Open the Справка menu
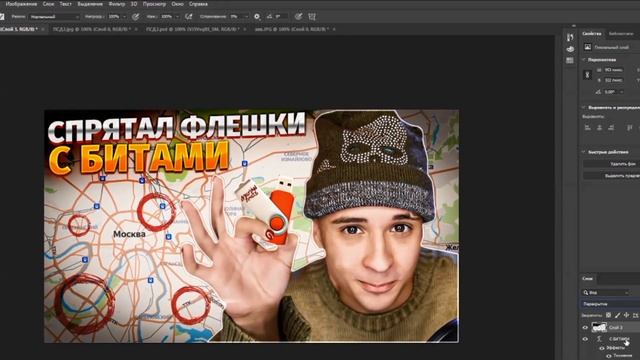 pyautogui.click(x=198, y=4)
